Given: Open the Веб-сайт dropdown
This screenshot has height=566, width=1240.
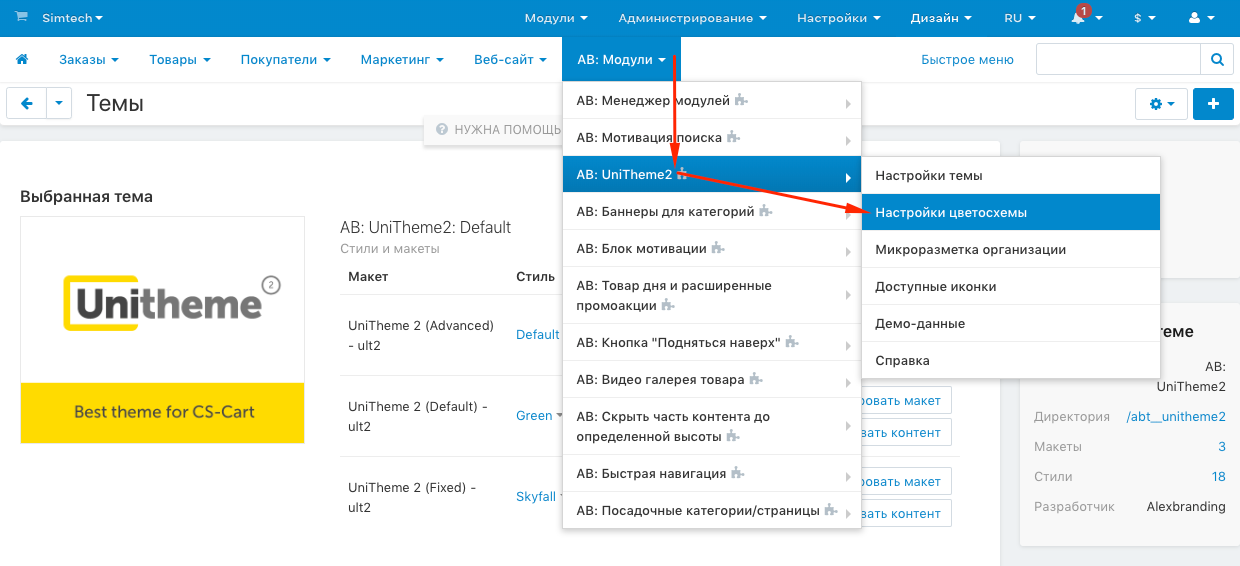Looking at the screenshot, I should click(511, 60).
